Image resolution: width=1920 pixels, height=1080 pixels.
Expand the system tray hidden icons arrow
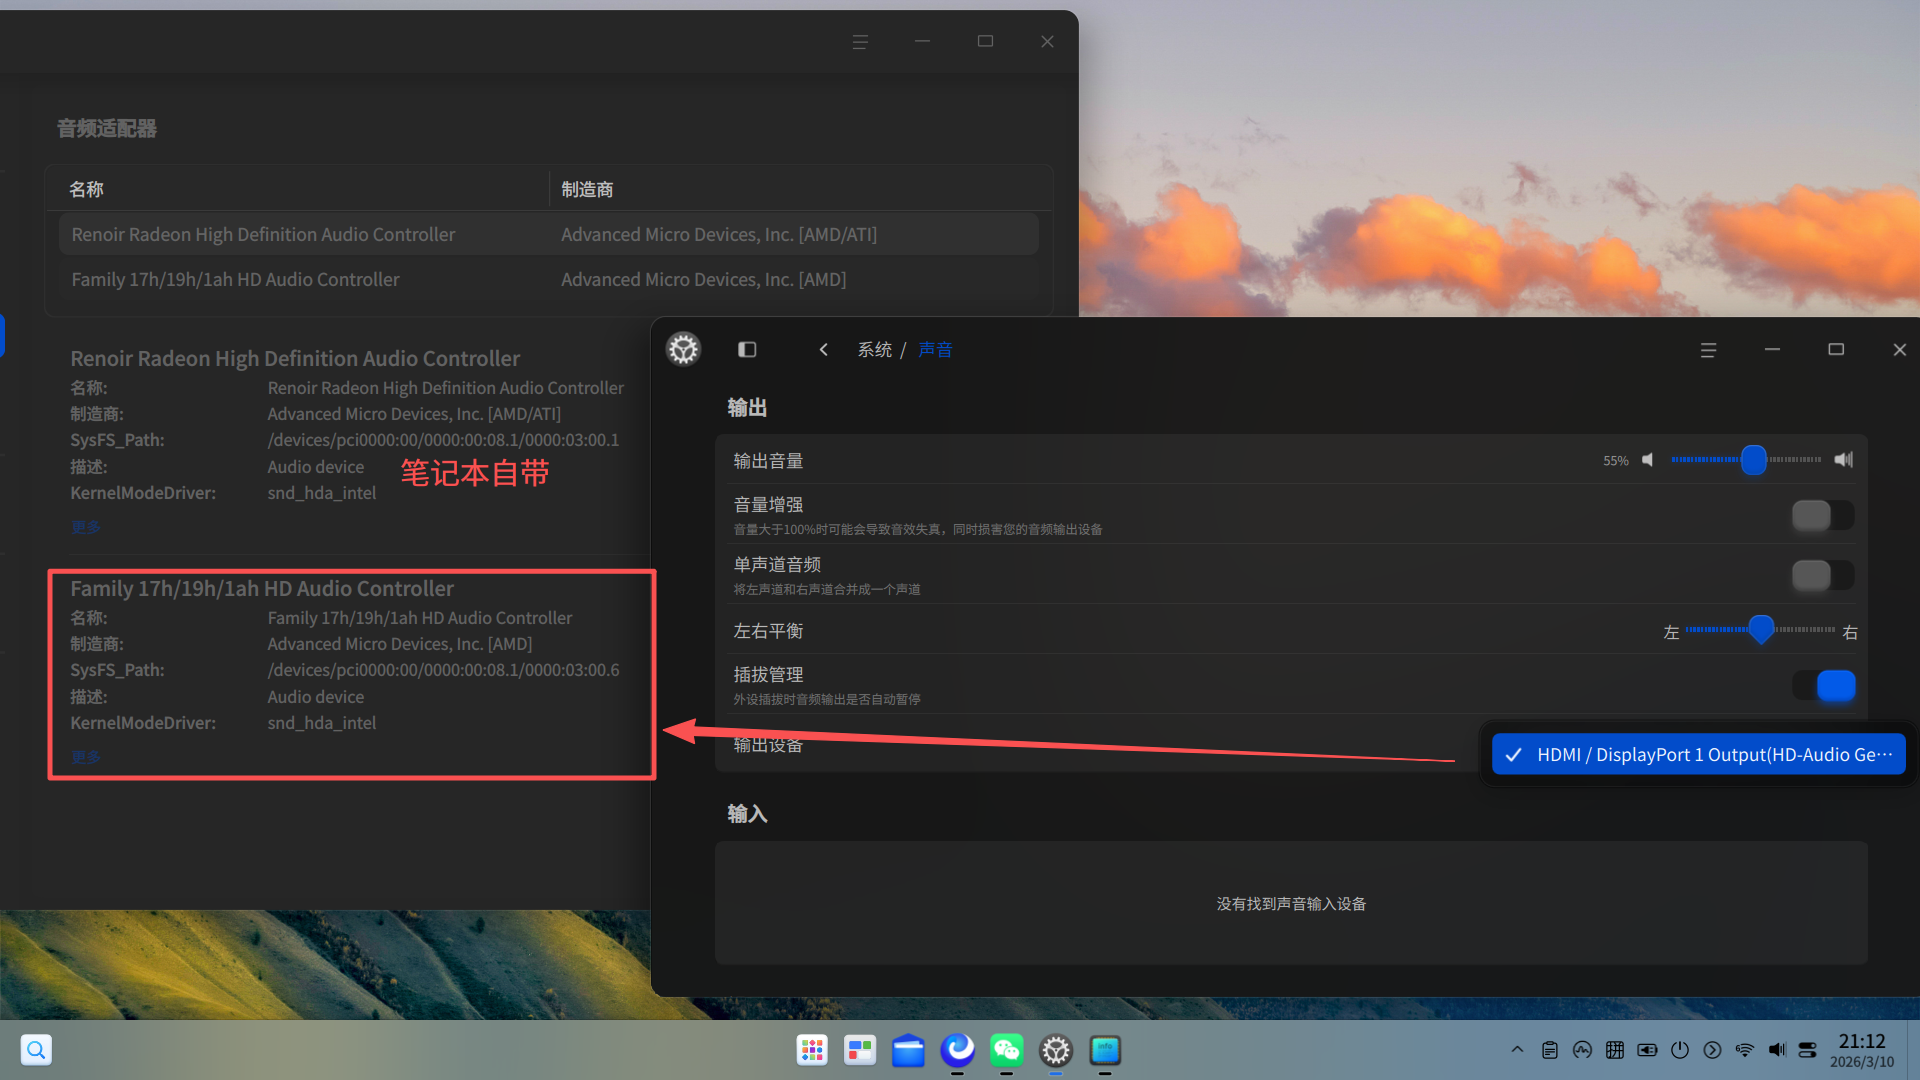pos(1517,1050)
